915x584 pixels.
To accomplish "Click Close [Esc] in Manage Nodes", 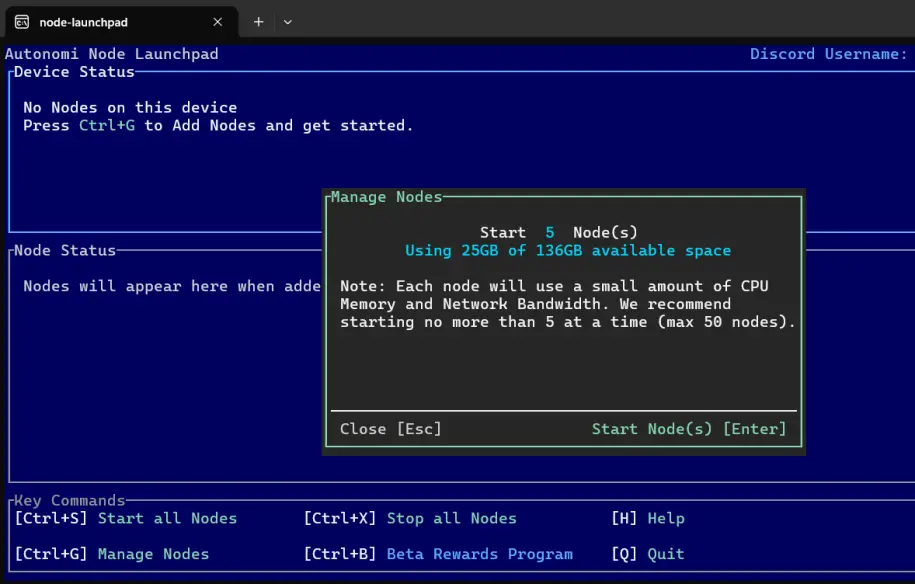I will pyautogui.click(x=390, y=429).
